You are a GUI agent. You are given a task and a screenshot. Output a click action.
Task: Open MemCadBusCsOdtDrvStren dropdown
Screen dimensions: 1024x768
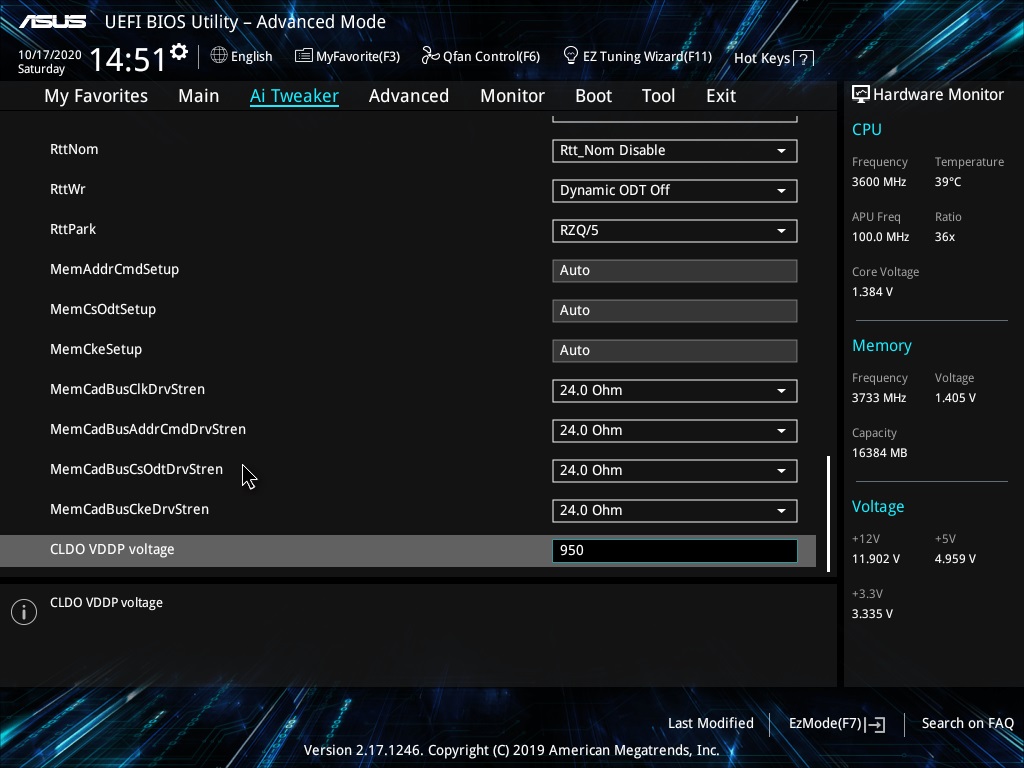point(675,471)
